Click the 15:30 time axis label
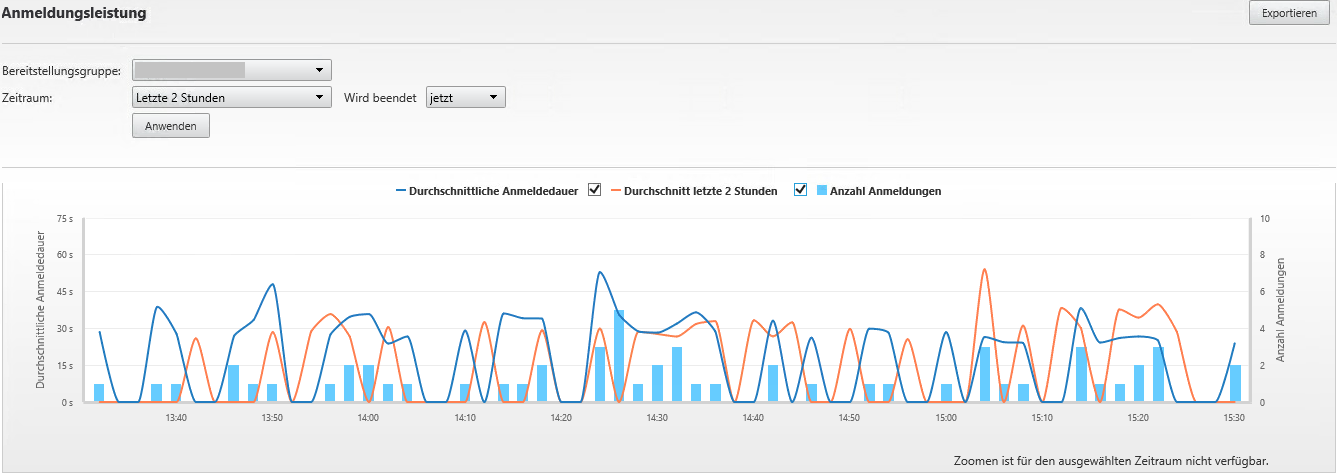 [1234, 418]
